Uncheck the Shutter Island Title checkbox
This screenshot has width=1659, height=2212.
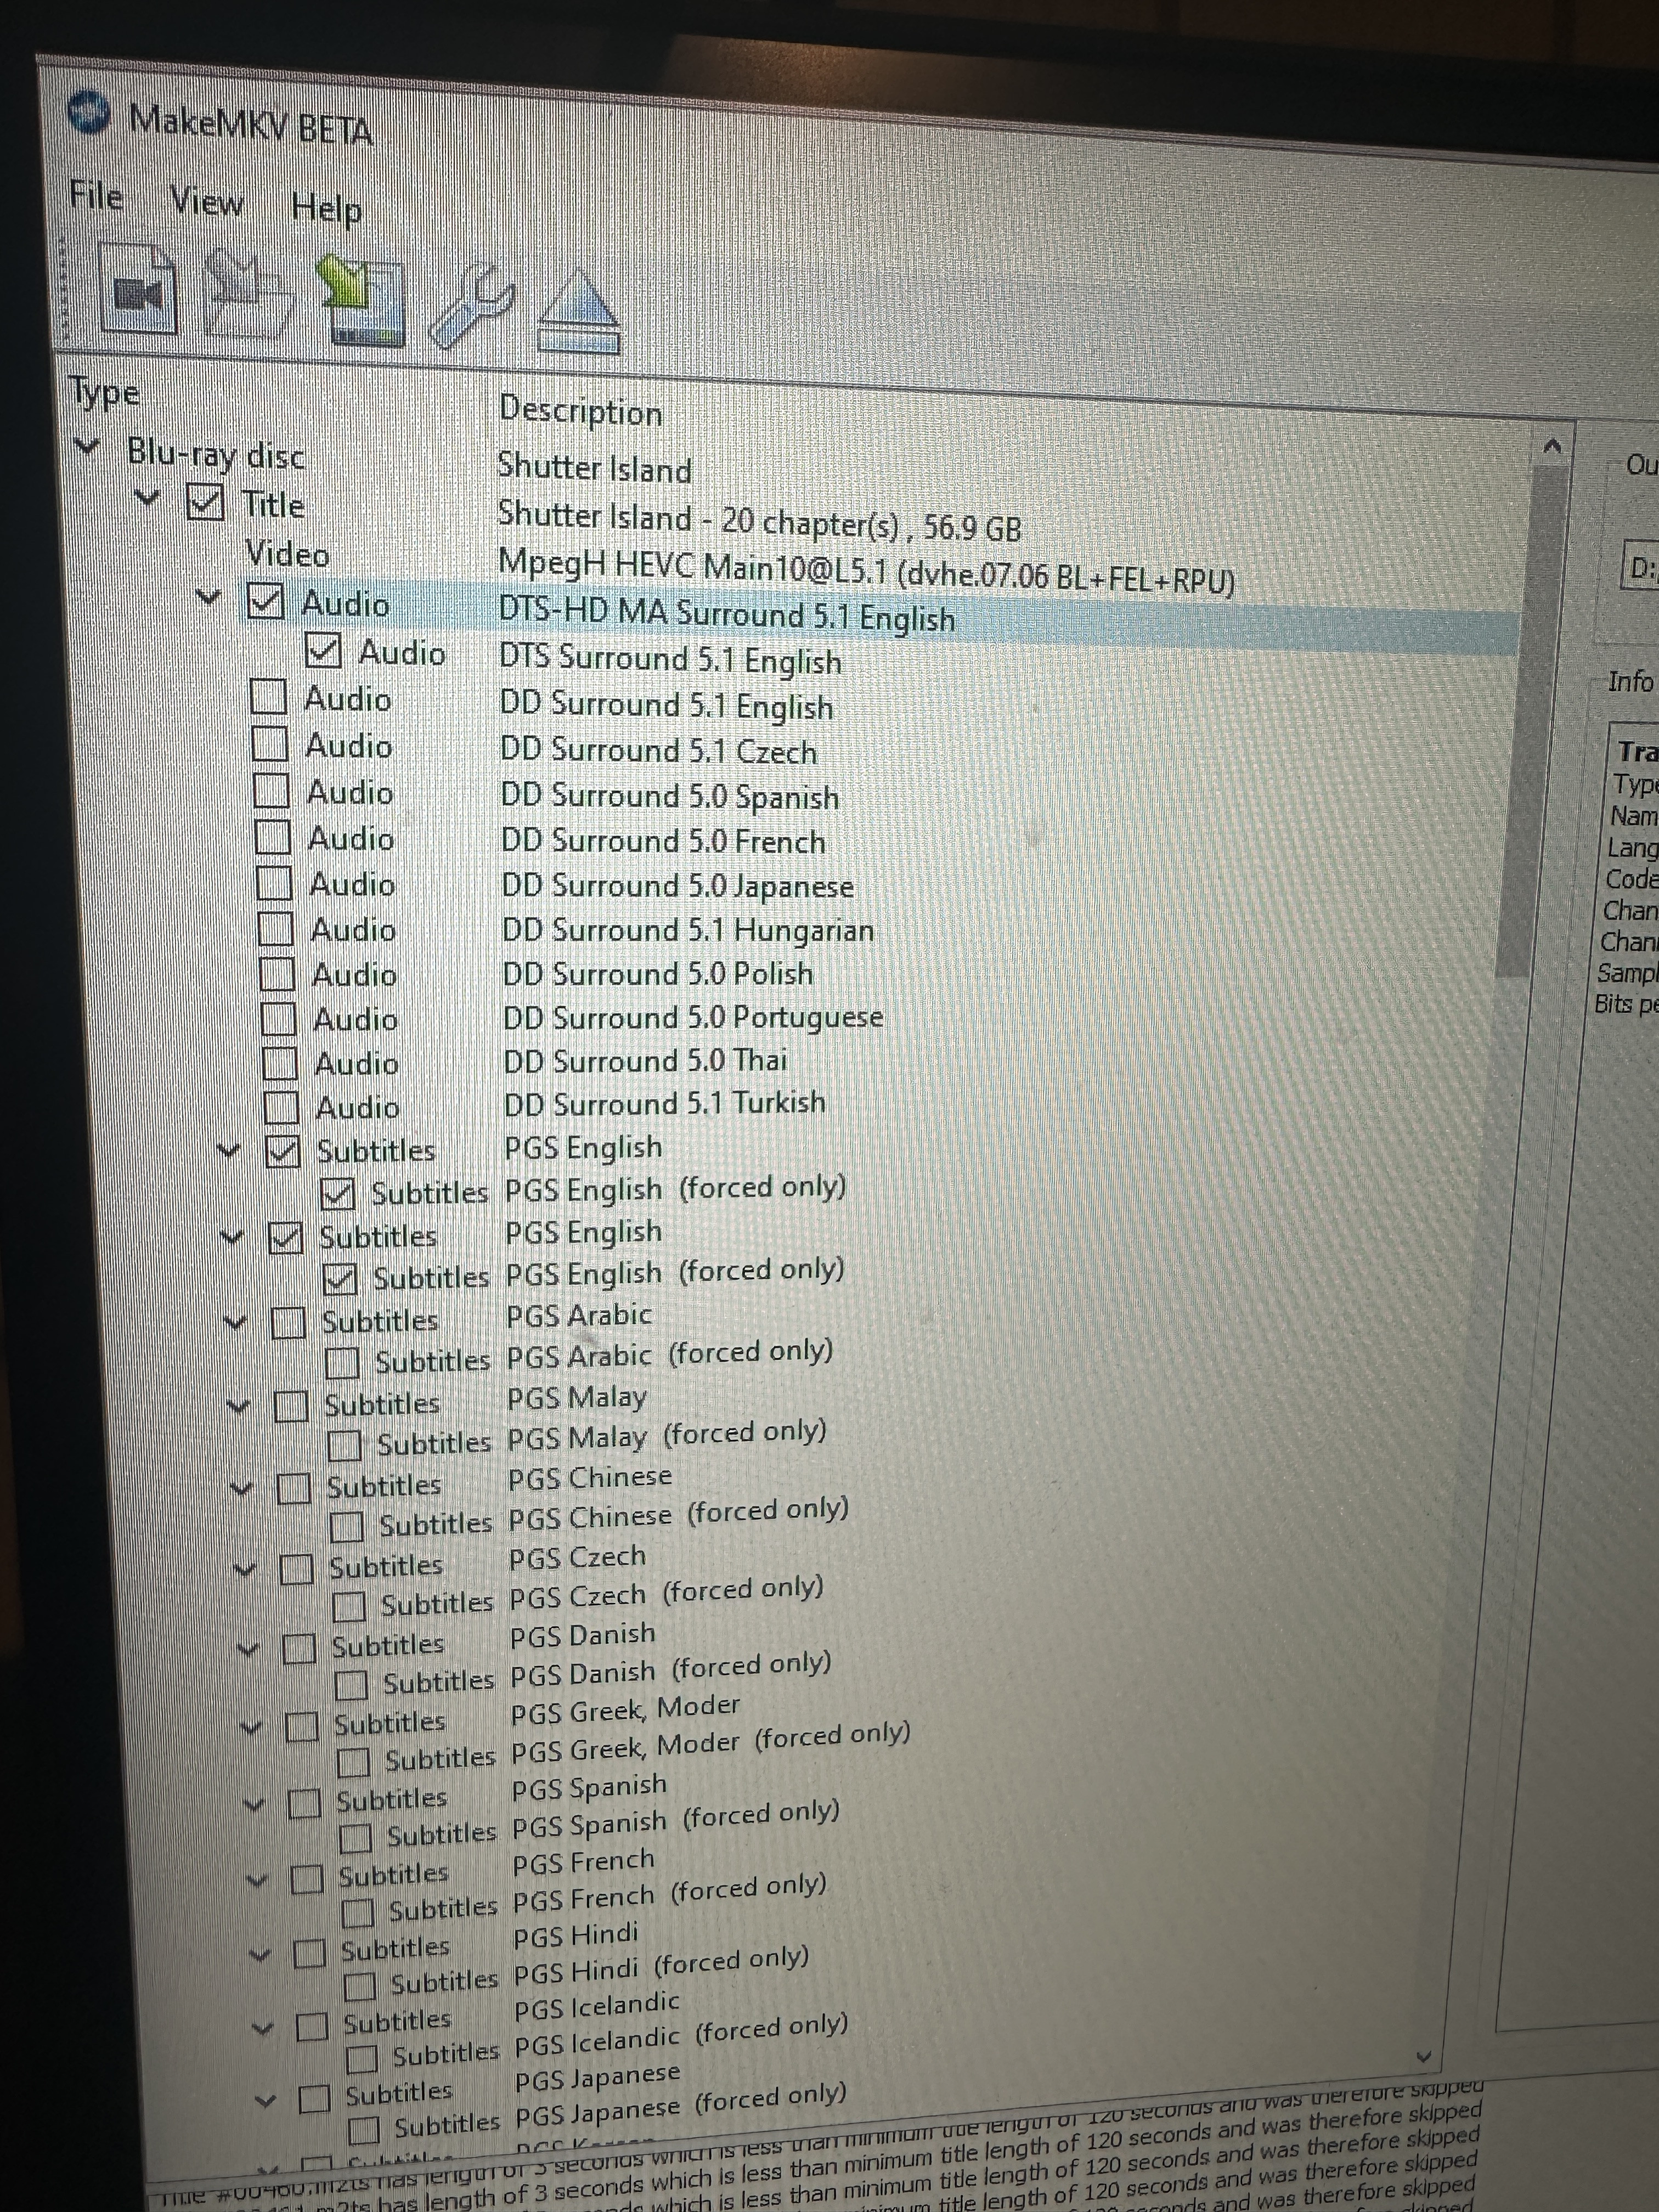point(205,502)
